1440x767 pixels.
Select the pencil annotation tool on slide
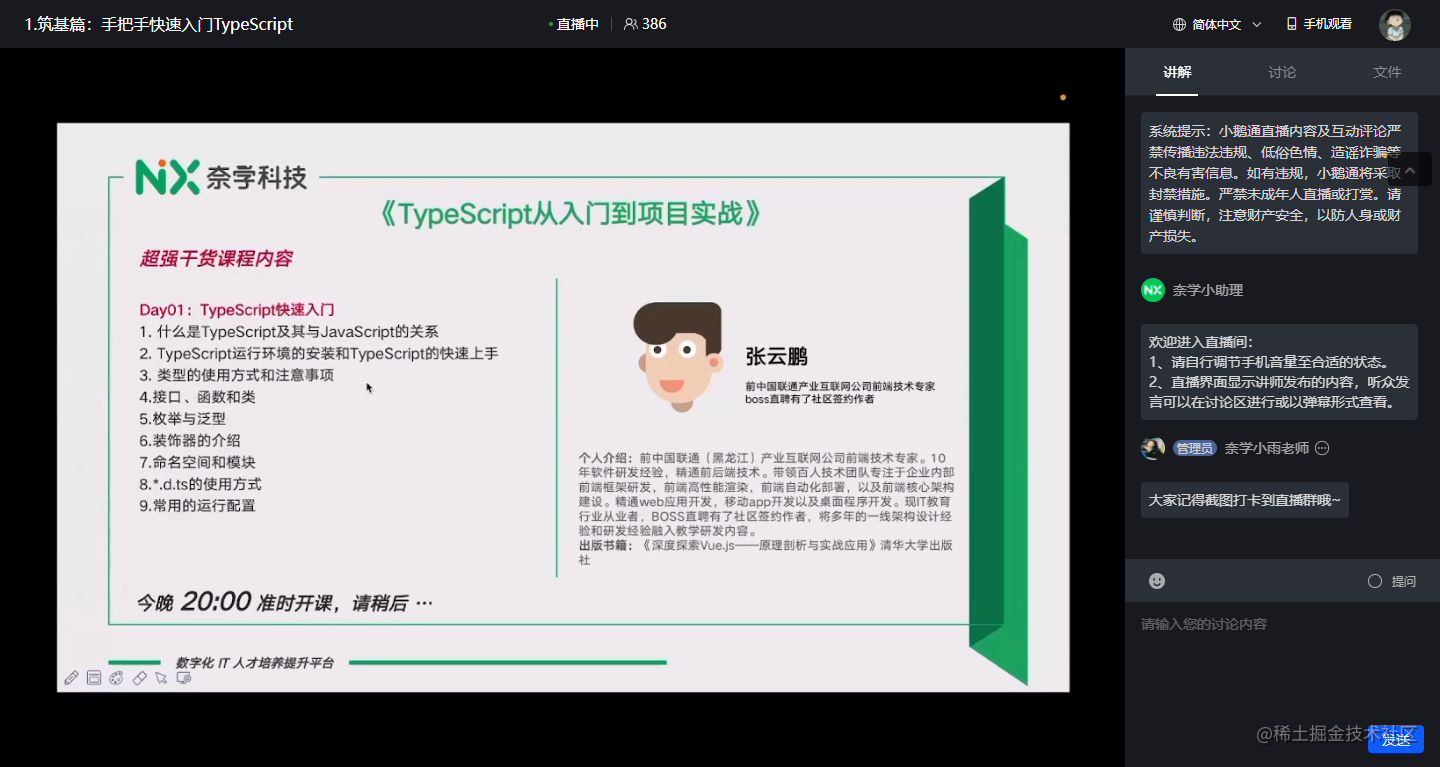(x=71, y=678)
